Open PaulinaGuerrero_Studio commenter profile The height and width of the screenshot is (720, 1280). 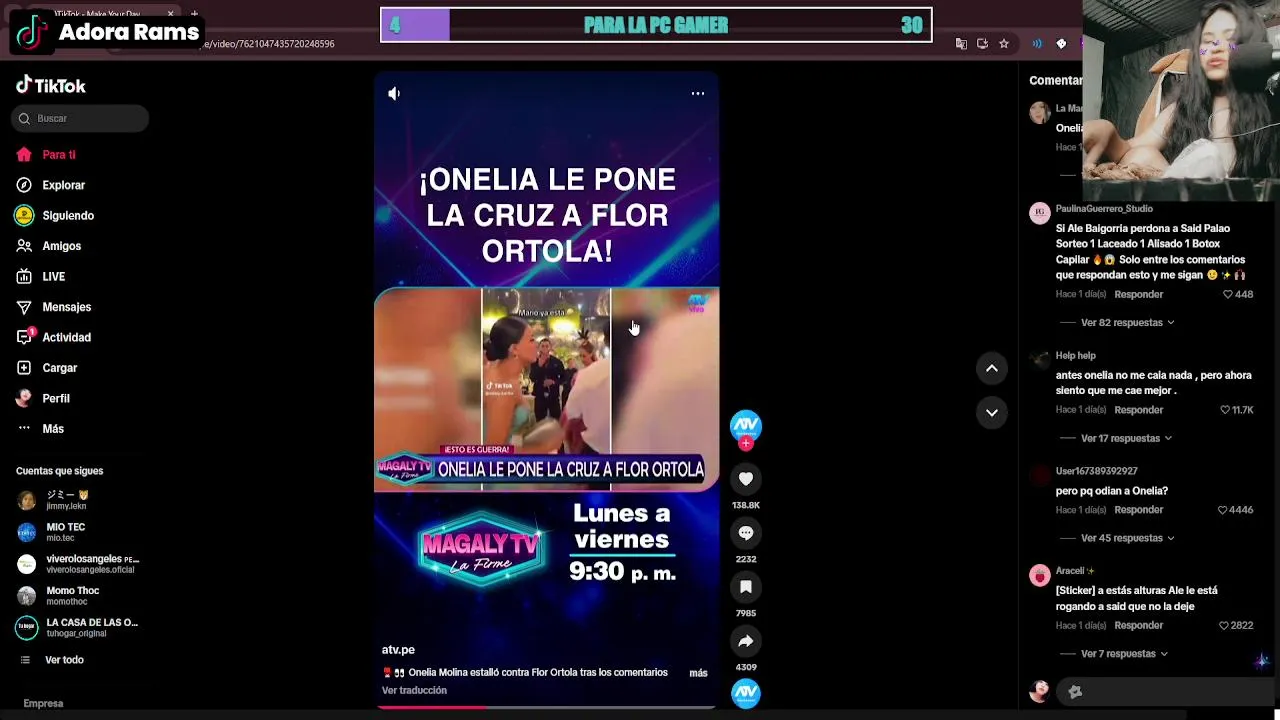tap(1104, 209)
